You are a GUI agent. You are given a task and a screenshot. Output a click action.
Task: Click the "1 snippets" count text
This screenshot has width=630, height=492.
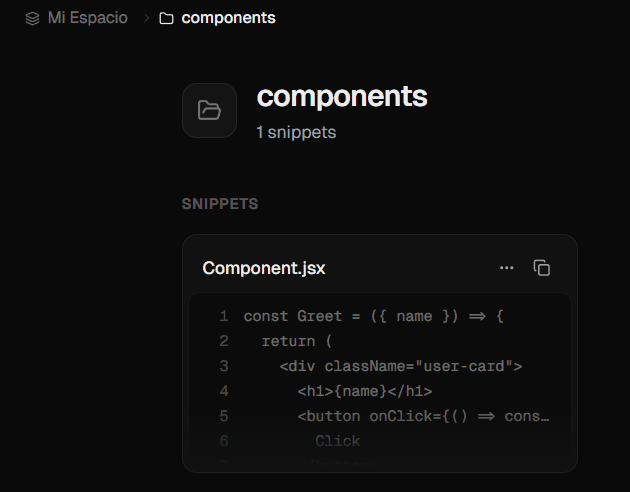[x=296, y=132]
